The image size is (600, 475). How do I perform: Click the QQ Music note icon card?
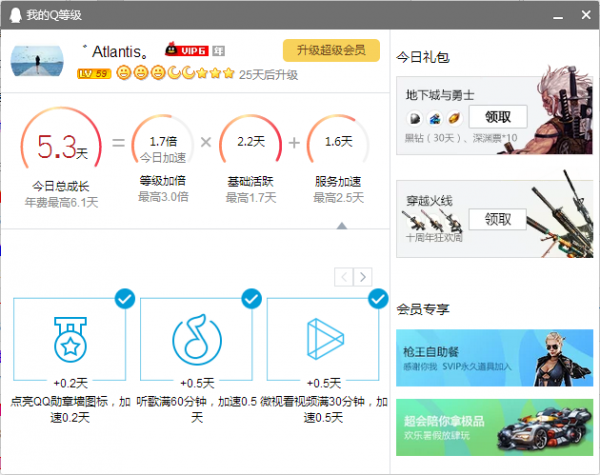click(197, 340)
